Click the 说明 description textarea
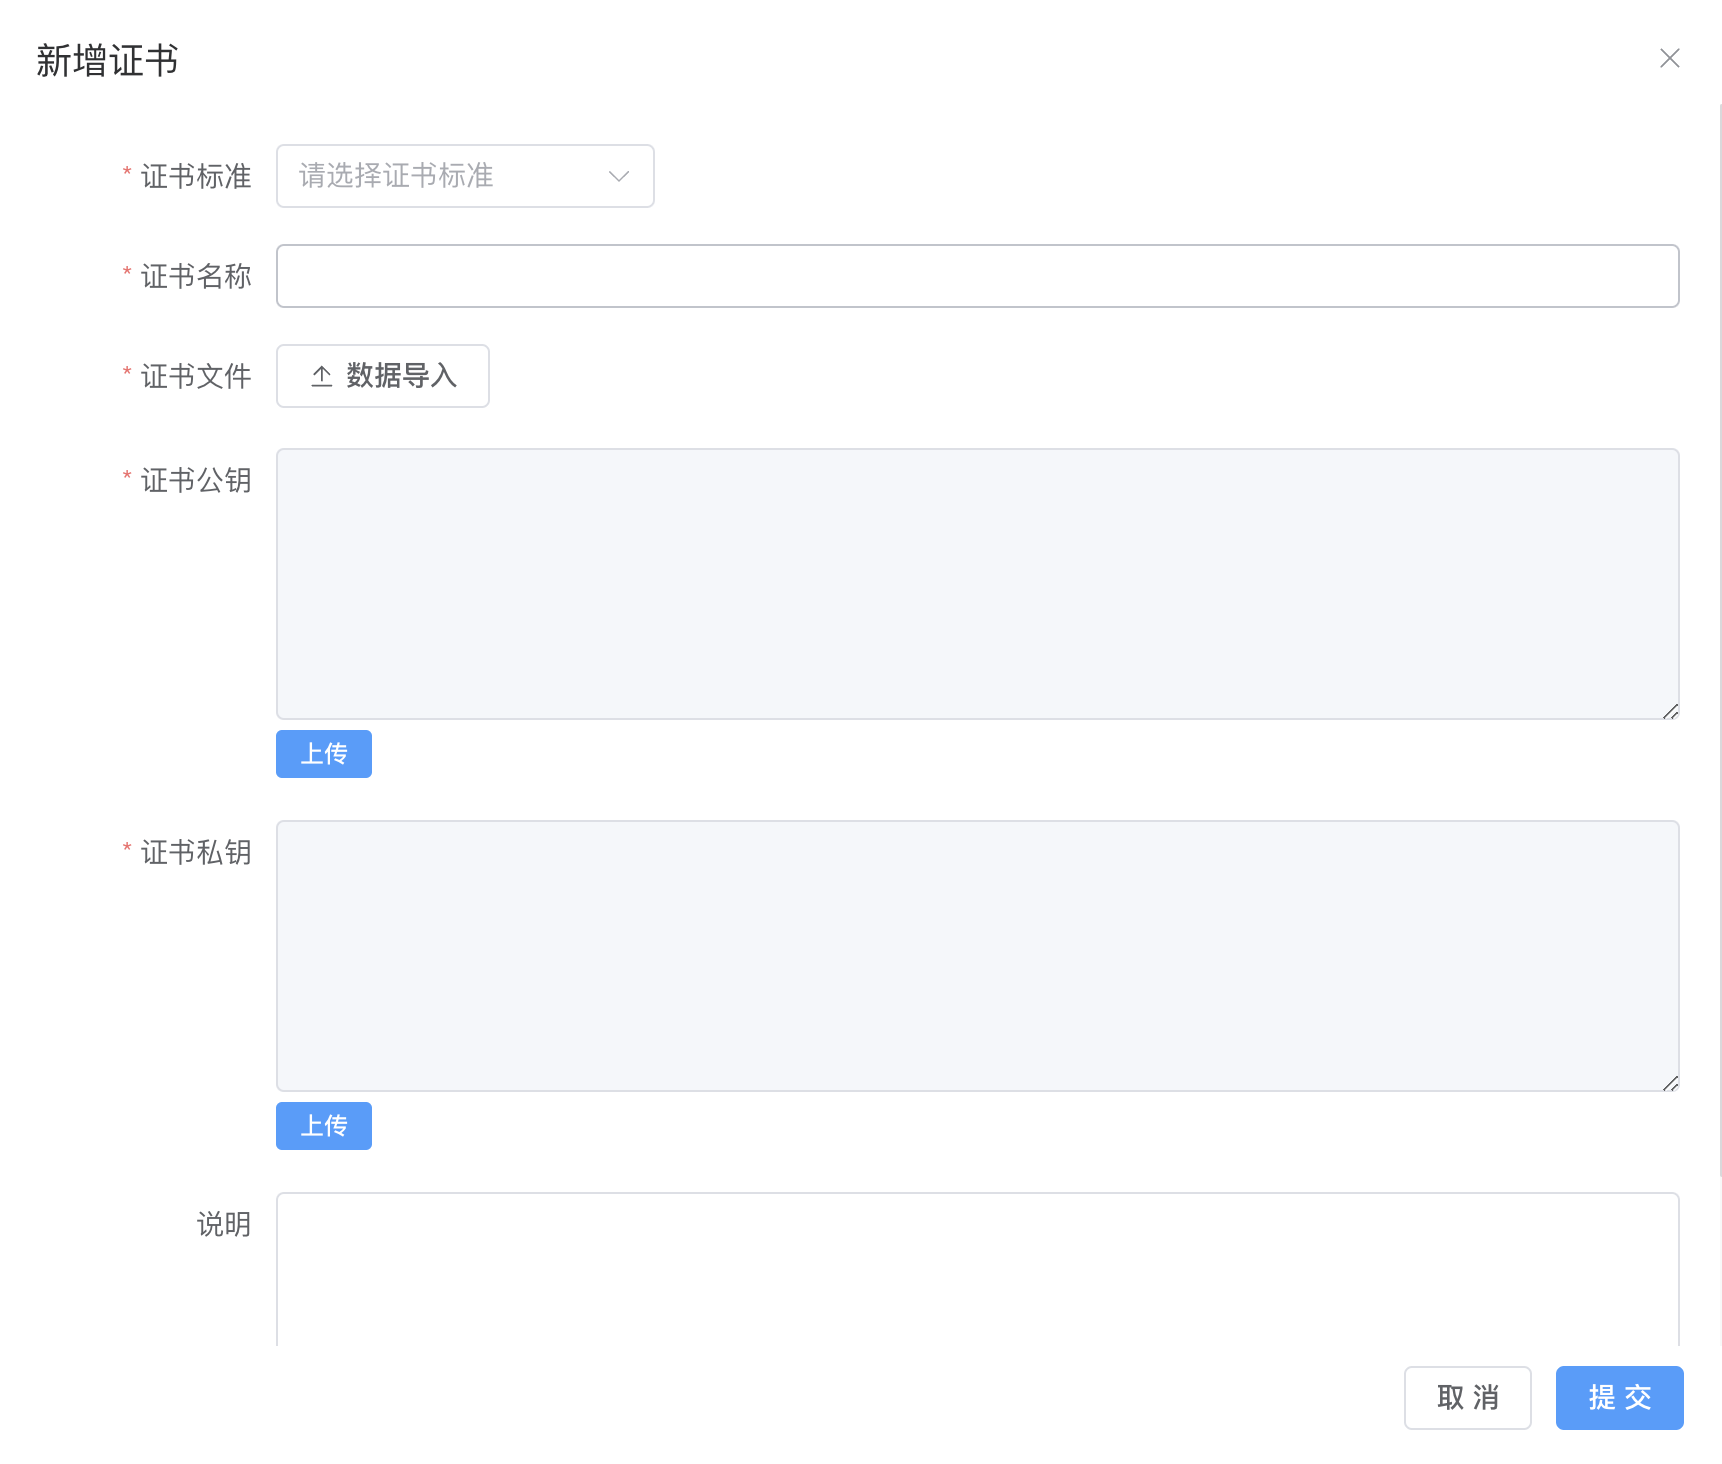The image size is (1722, 1464). pos(977,1269)
